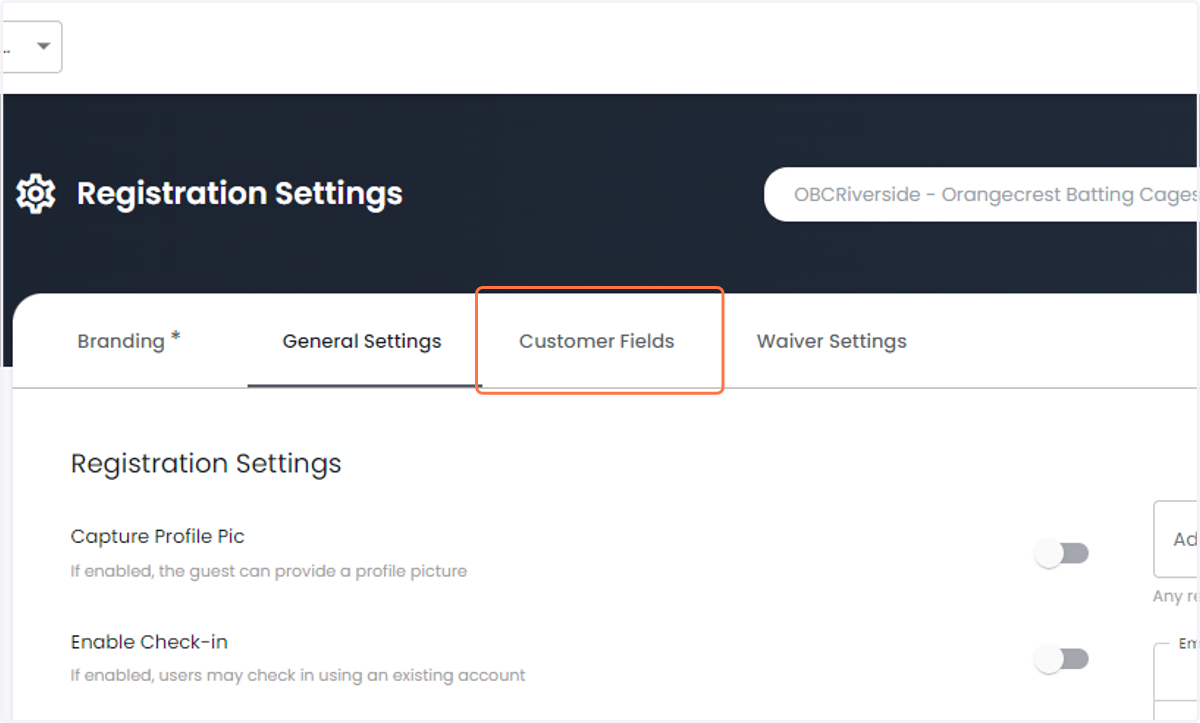Toggle the Capture Profile Pic switch
The image size is (1200, 723).
(1062, 553)
